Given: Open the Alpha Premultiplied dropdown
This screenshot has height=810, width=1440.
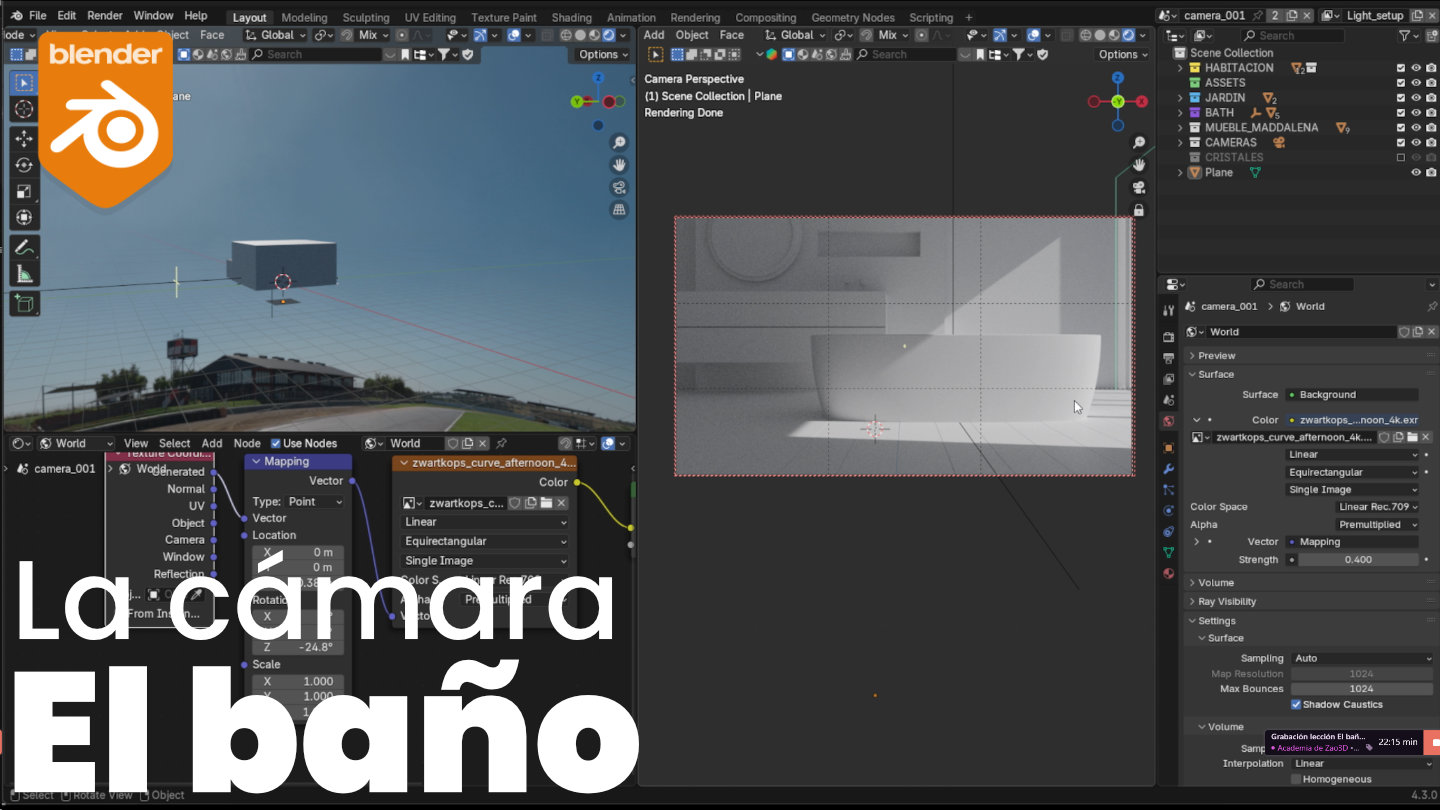Looking at the screenshot, I should coord(1378,525).
